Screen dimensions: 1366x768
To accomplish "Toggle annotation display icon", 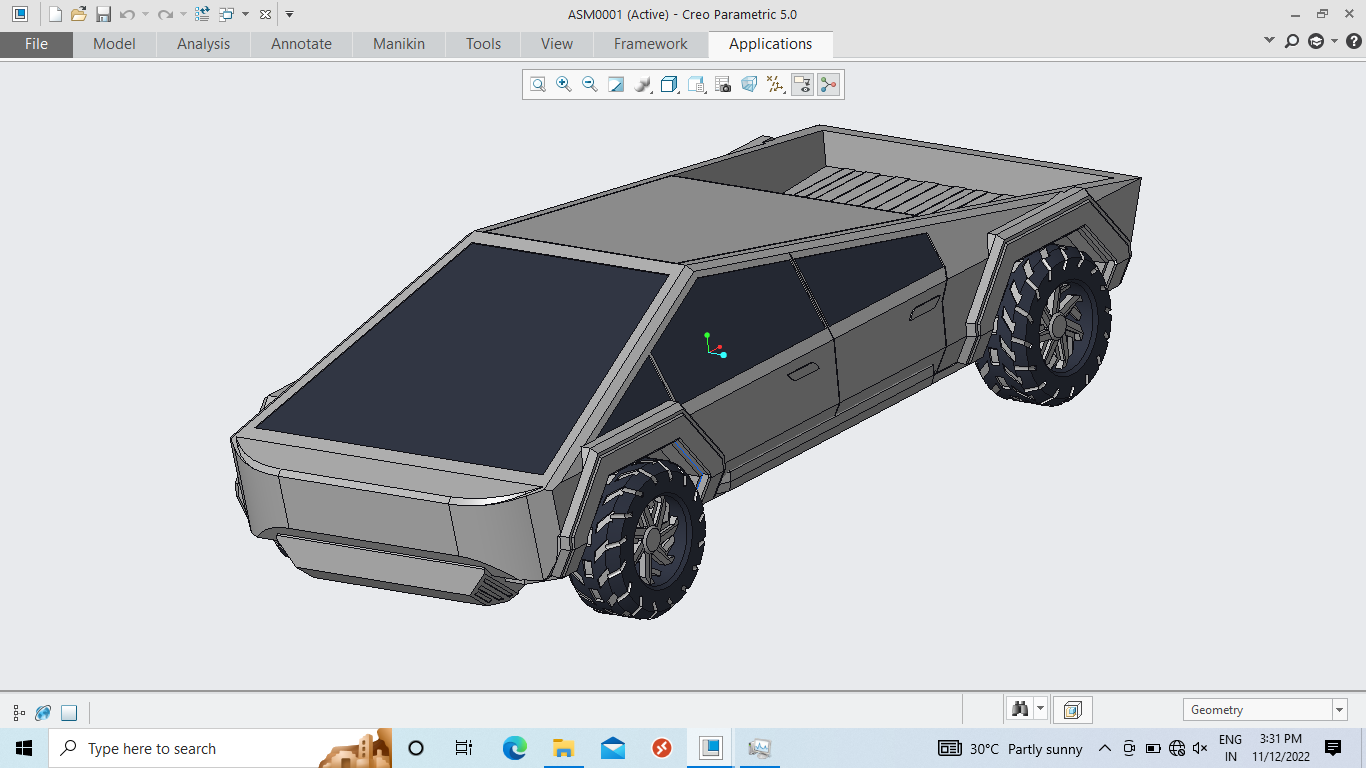I will (x=802, y=85).
